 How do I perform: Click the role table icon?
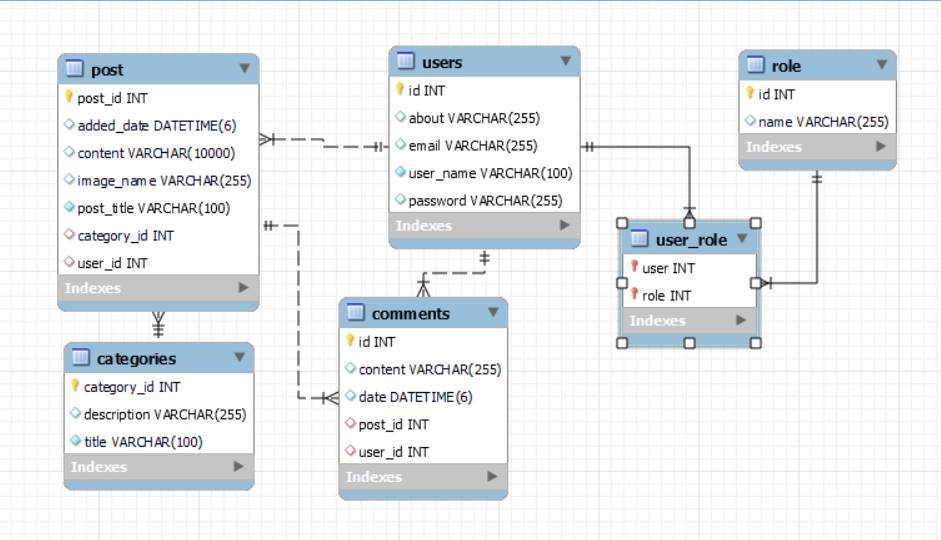(756, 65)
